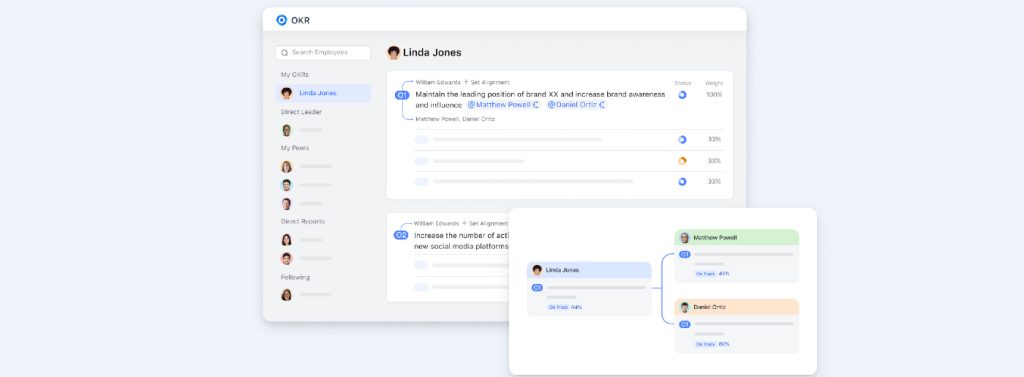1024x377 pixels.
Task: Click Linda Jones avatar in page header
Action: coord(393,53)
